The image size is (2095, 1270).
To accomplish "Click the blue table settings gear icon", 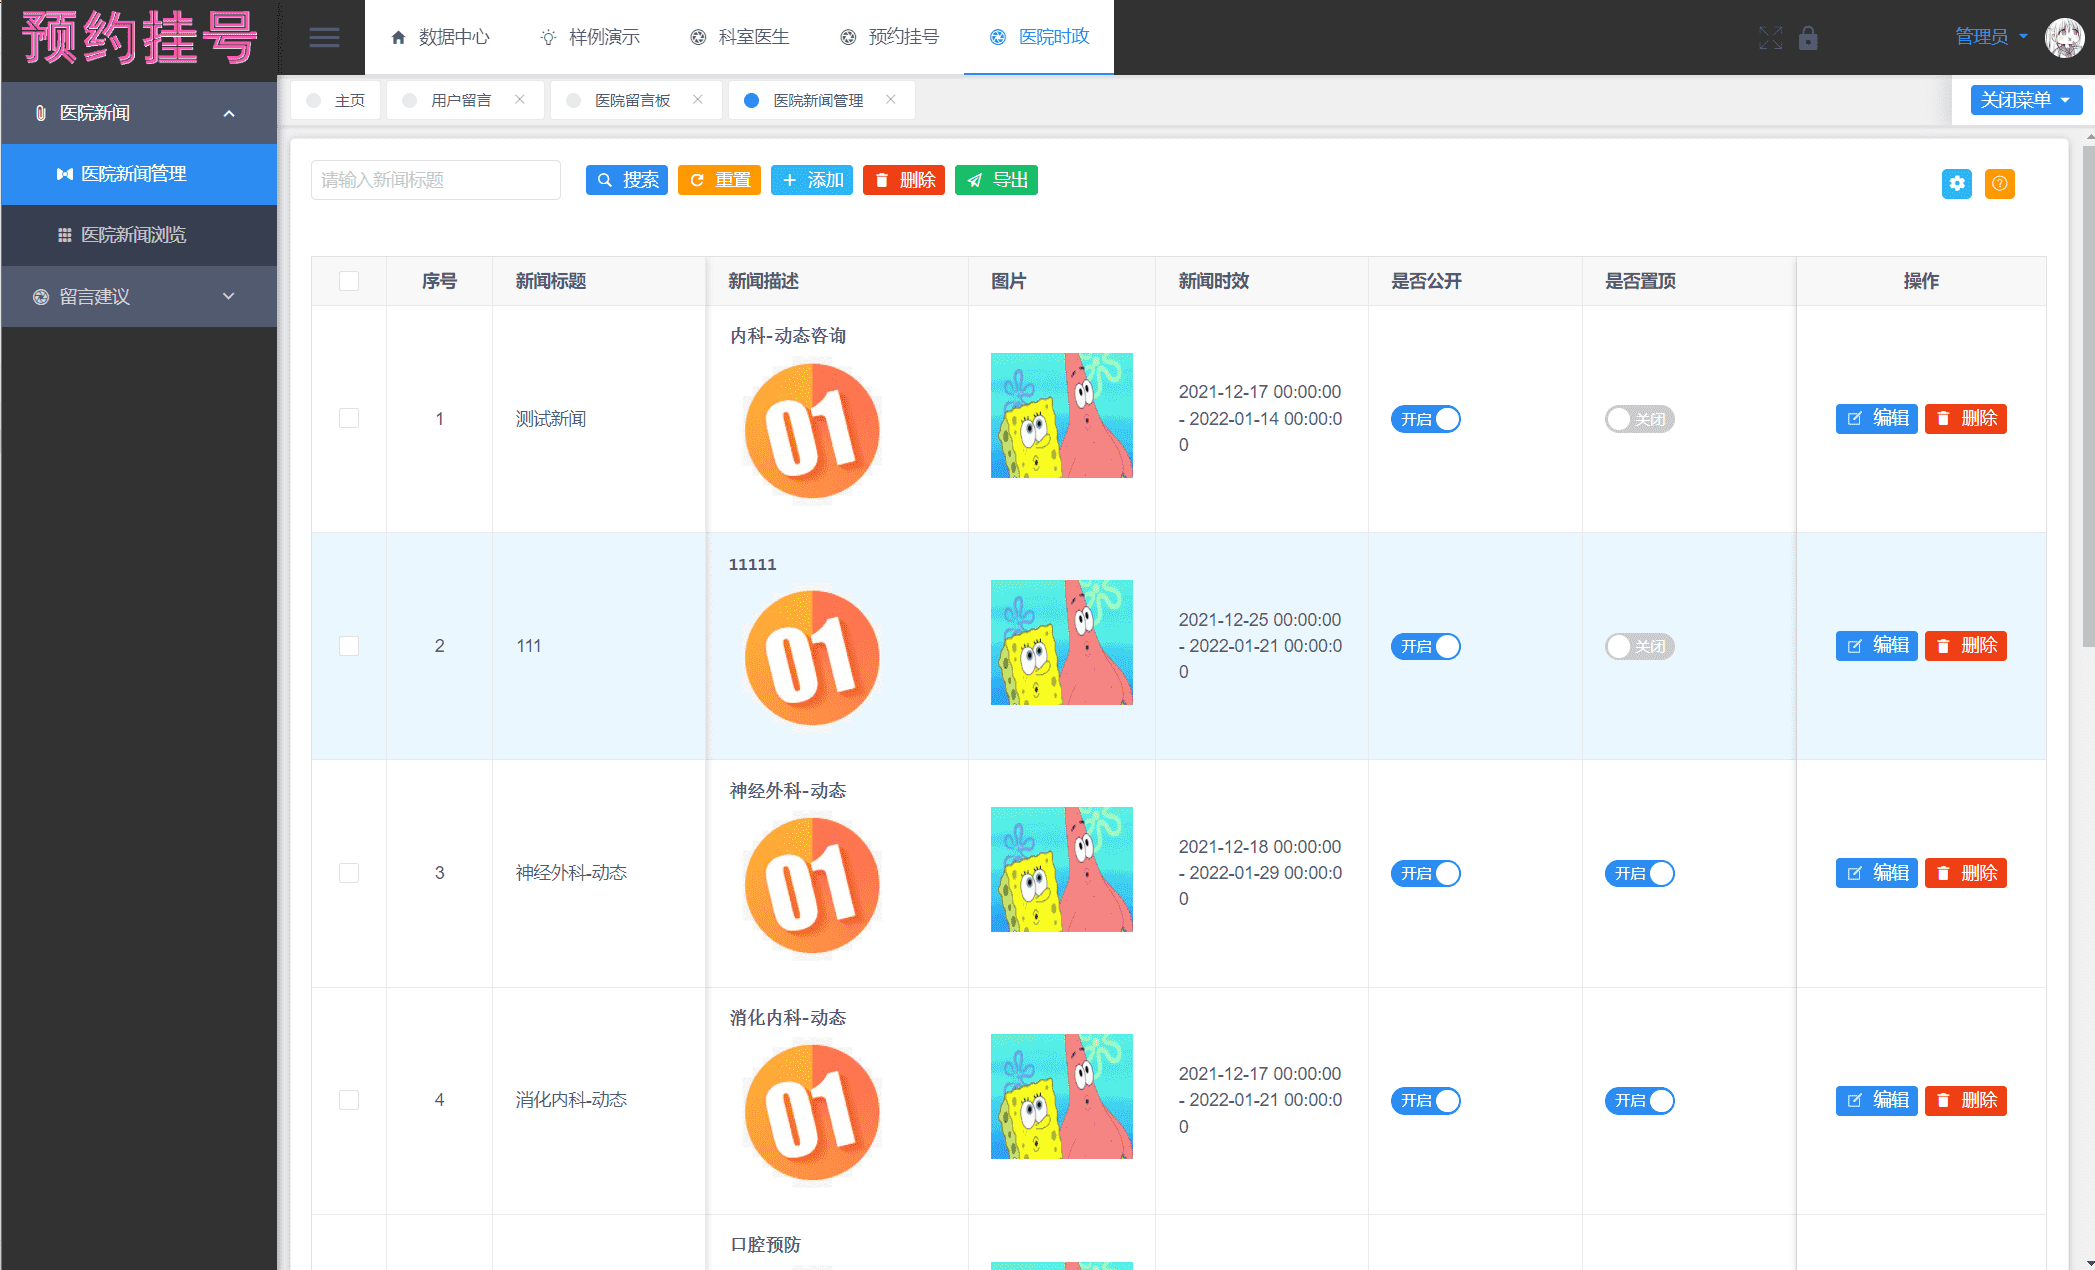I will (x=1956, y=183).
